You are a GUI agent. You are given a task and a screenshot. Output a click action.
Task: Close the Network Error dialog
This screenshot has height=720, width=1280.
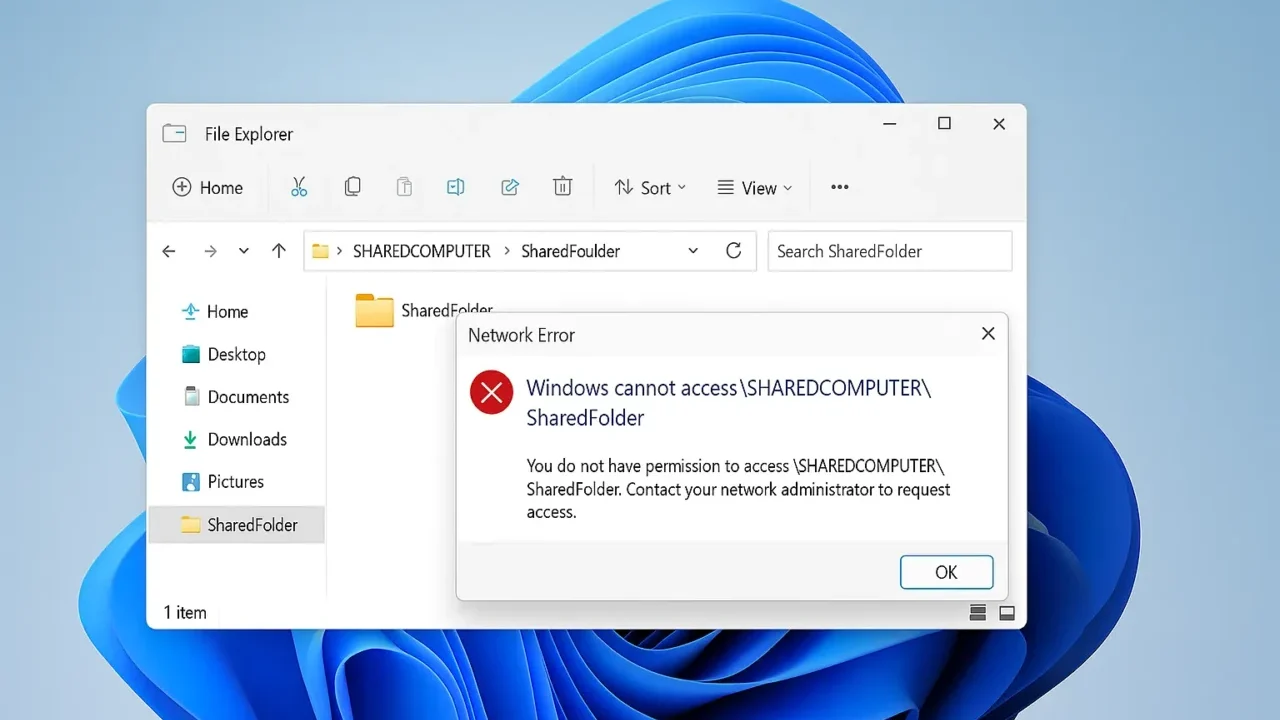tap(988, 334)
